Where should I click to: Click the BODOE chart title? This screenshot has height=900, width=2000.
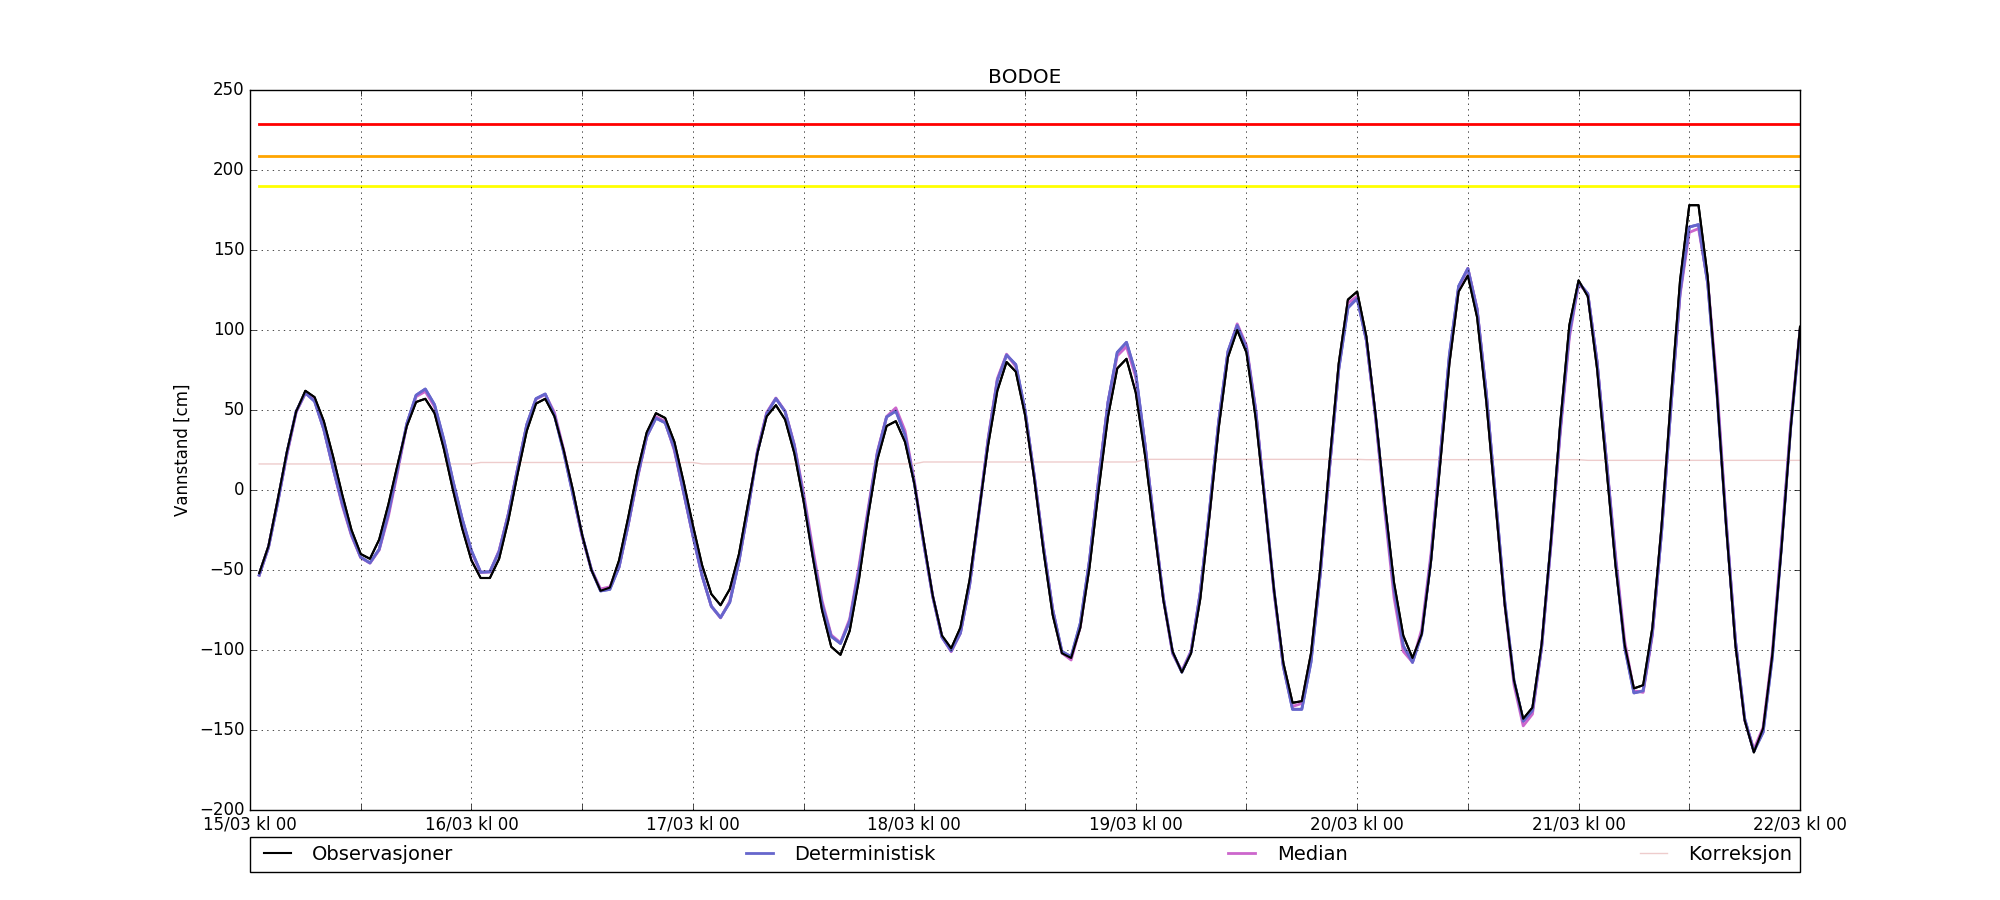[1024, 77]
